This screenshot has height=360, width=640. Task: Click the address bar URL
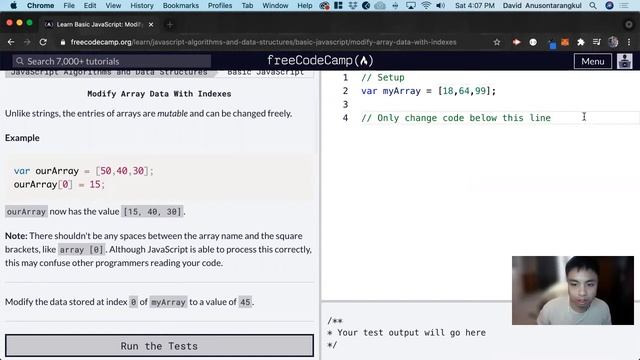[263, 42]
